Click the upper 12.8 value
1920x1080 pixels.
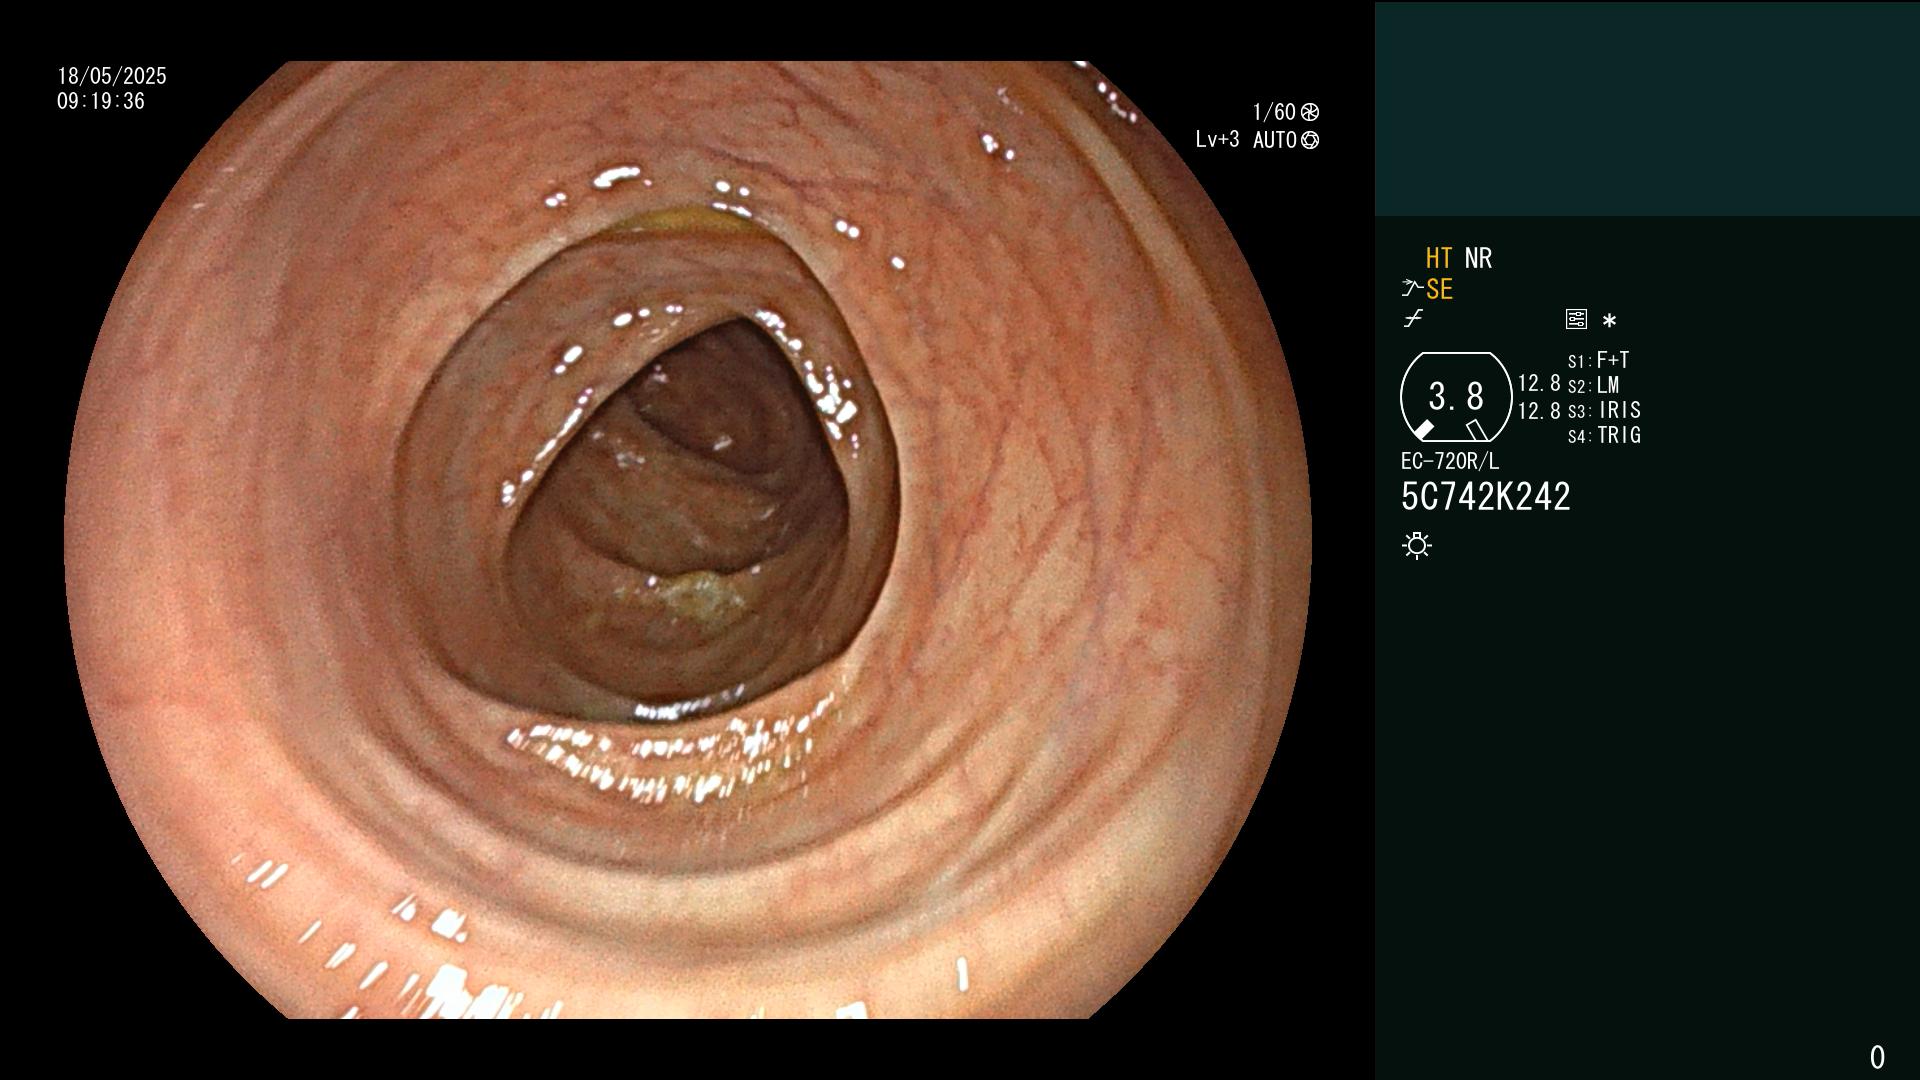1539,383
